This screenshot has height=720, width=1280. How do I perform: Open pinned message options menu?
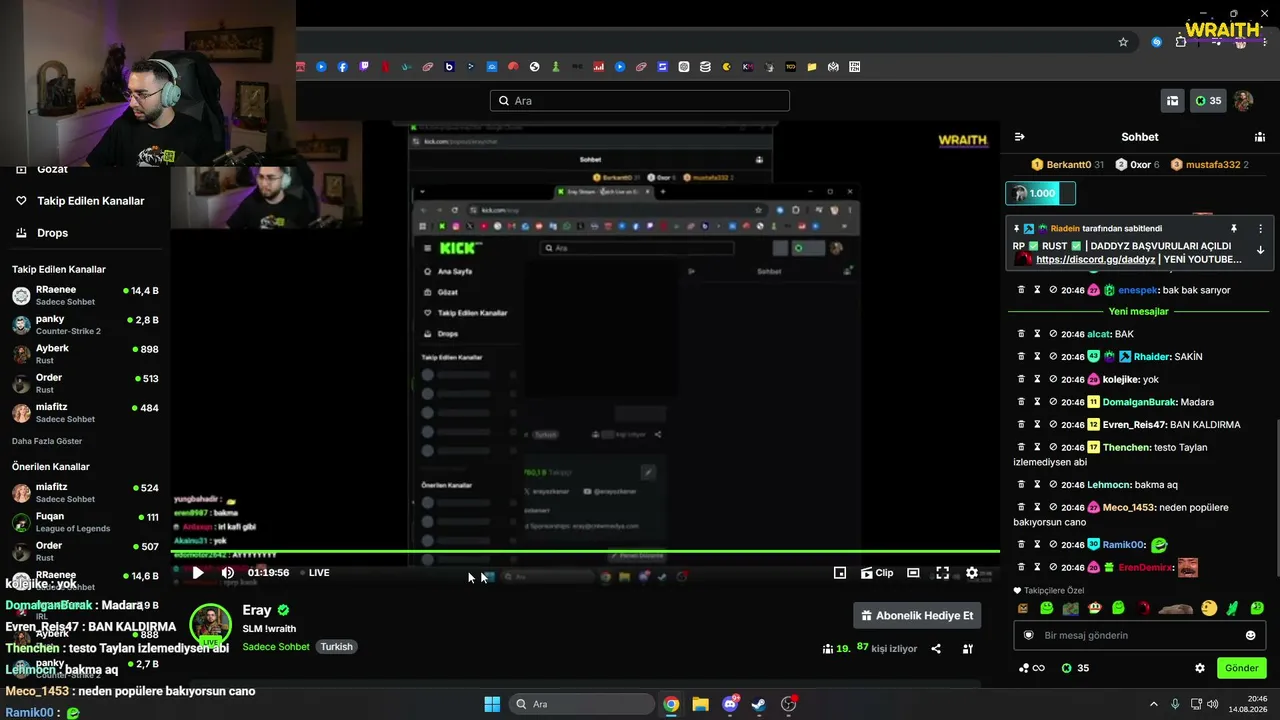(x=1260, y=229)
